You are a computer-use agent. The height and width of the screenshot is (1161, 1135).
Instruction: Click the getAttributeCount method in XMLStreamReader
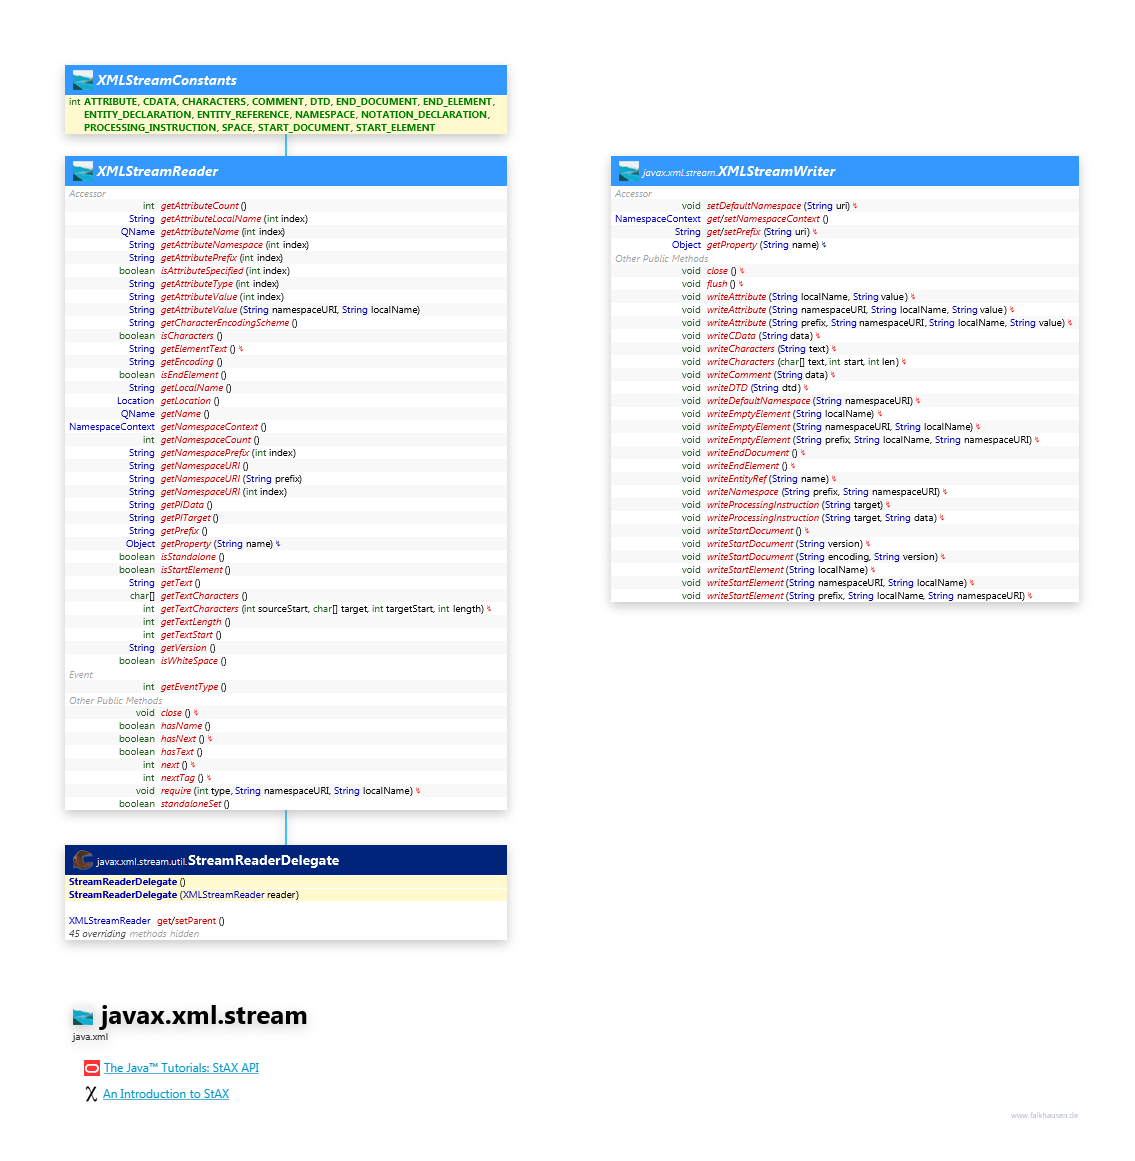[200, 206]
